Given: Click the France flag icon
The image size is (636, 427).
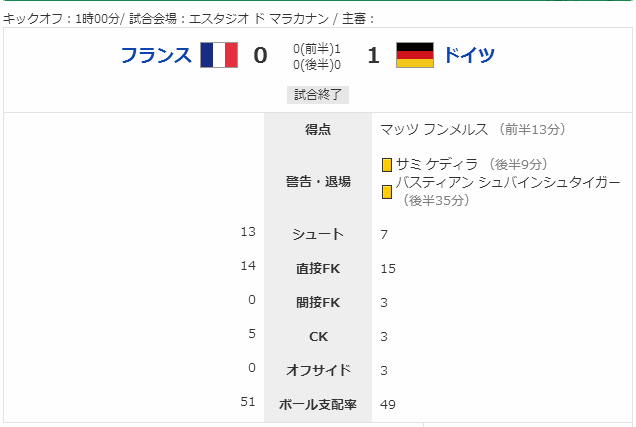Looking at the screenshot, I should [219, 55].
